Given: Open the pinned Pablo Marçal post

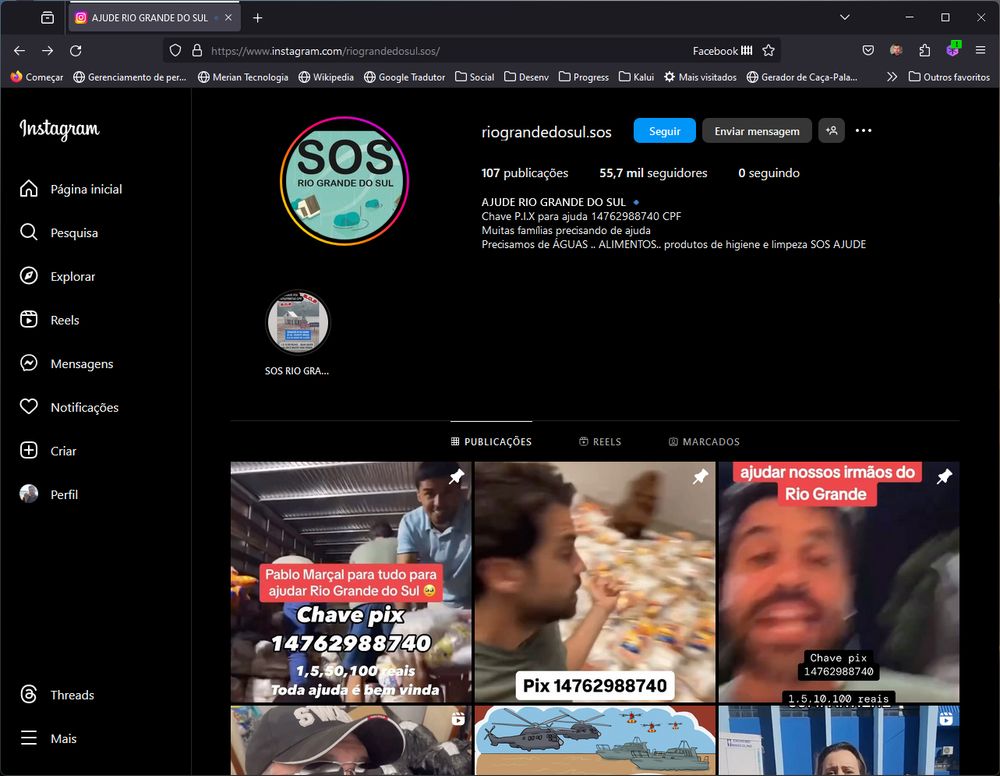Looking at the screenshot, I should [x=351, y=582].
